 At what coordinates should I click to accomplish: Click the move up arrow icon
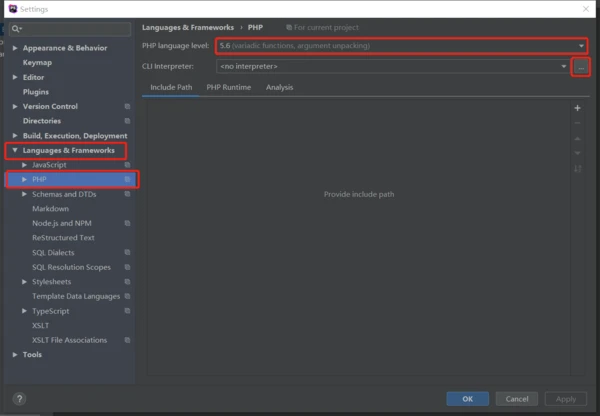(x=577, y=138)
